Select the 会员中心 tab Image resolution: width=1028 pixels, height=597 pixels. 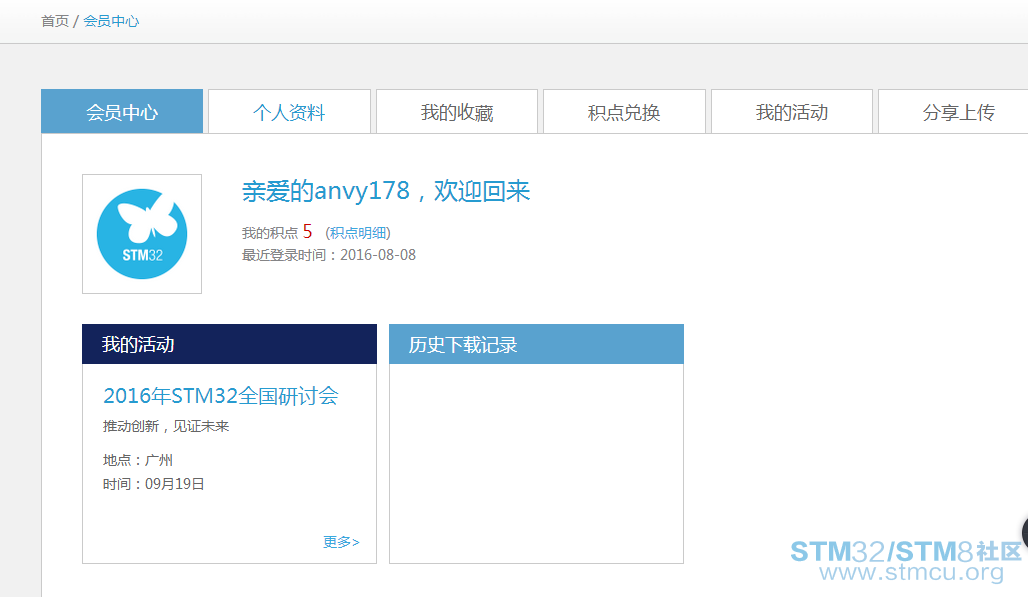click(x=122, y=111)
